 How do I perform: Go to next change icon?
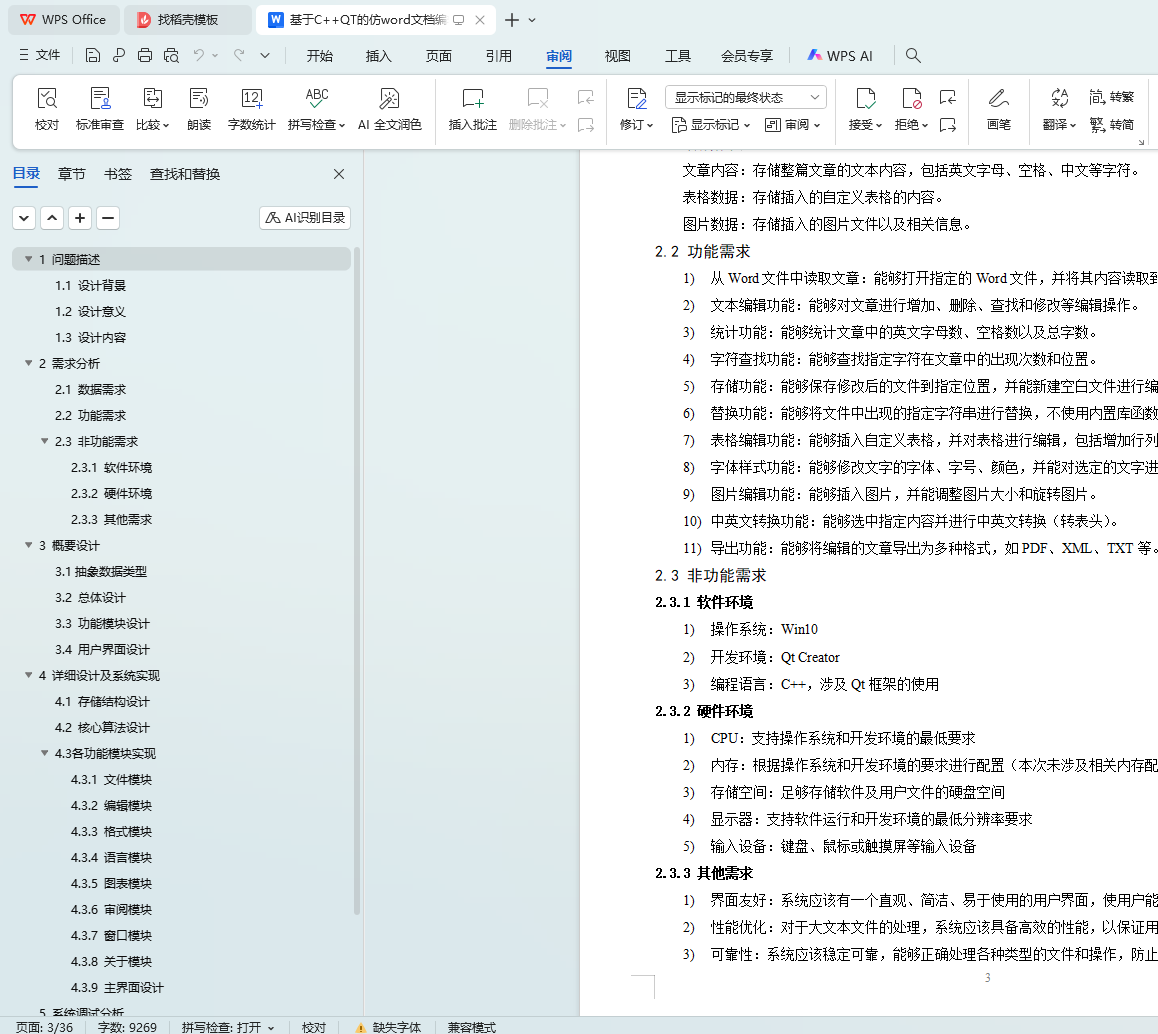948,125
